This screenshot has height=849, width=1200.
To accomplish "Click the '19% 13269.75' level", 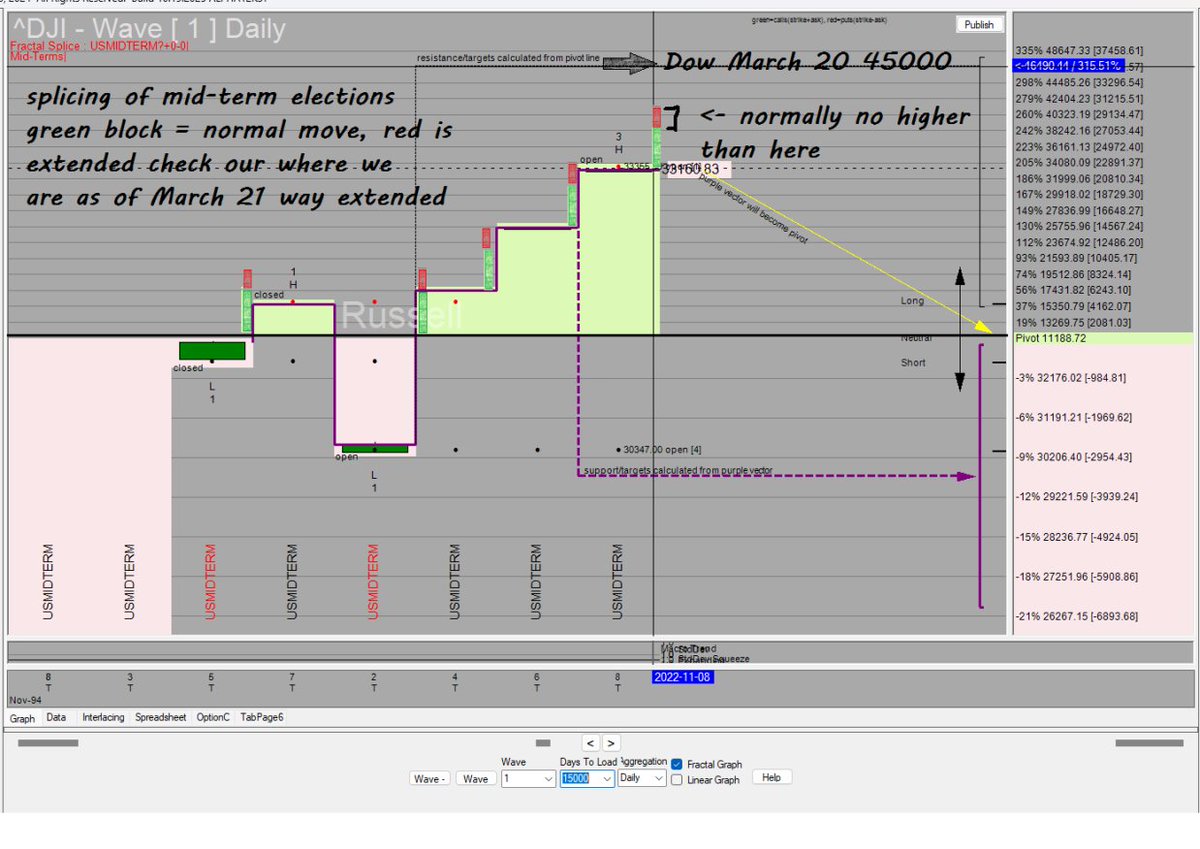I will pos(1073,322).
